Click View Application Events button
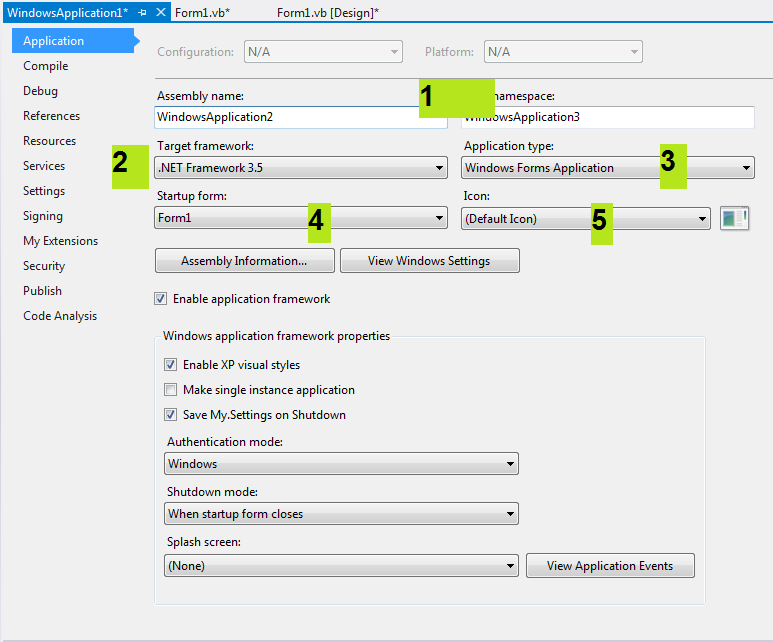The image size is (773, 642). [x=610, y=566]
